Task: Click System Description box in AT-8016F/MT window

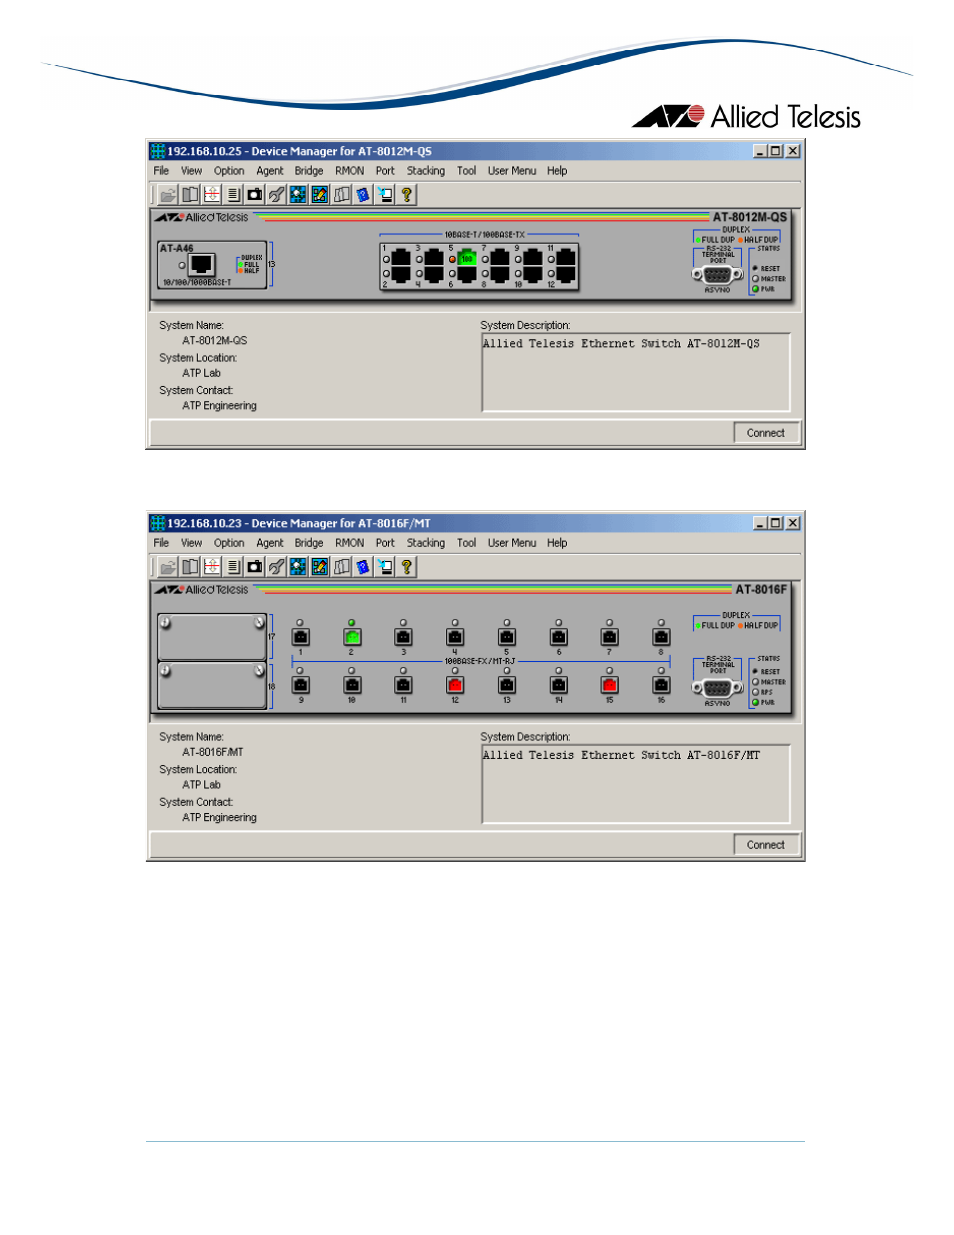Action: 636,784
